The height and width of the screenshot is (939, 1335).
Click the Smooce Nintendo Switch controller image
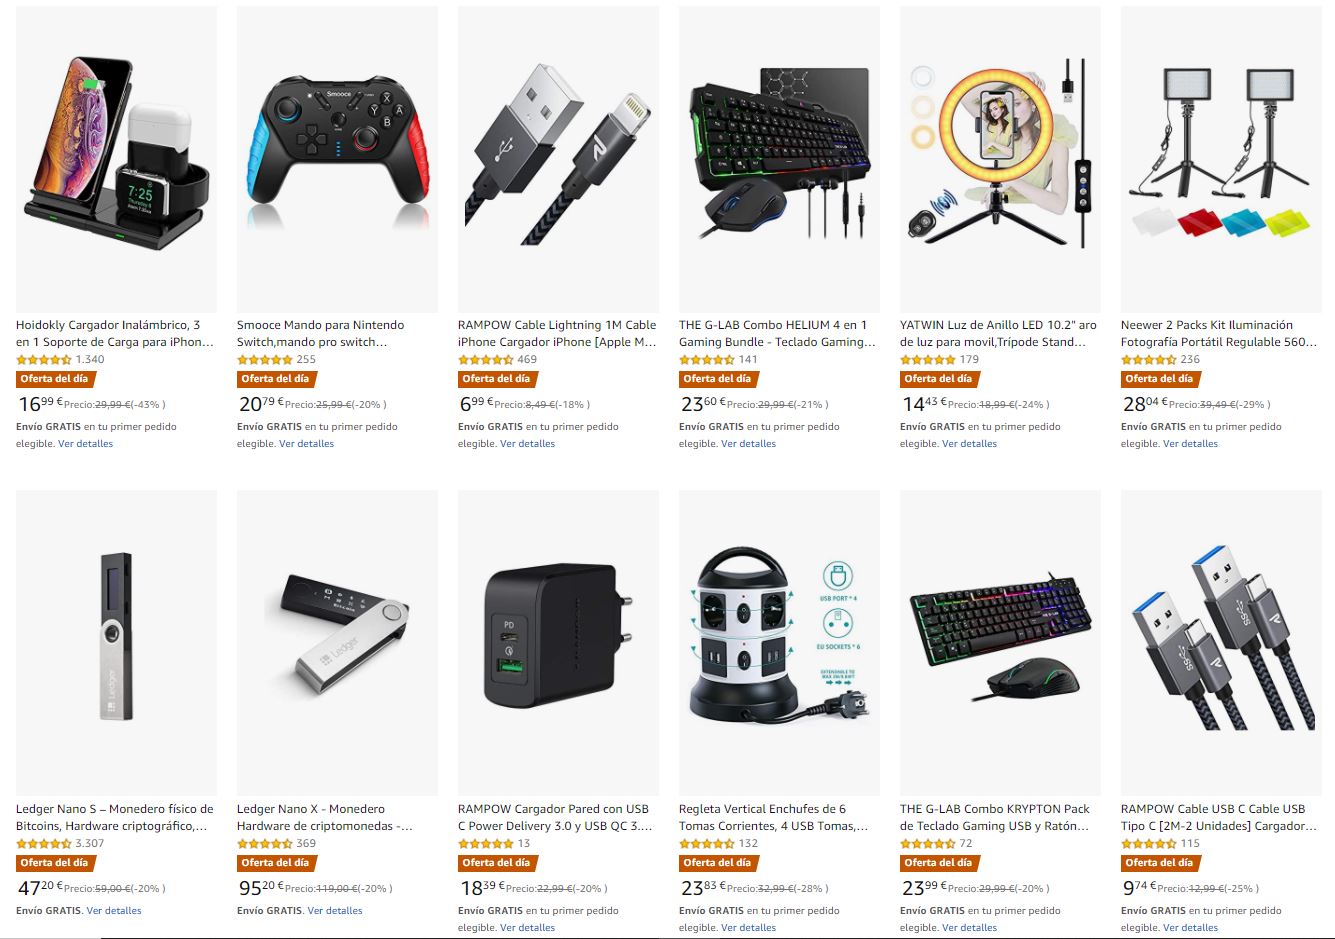[337, 160]
